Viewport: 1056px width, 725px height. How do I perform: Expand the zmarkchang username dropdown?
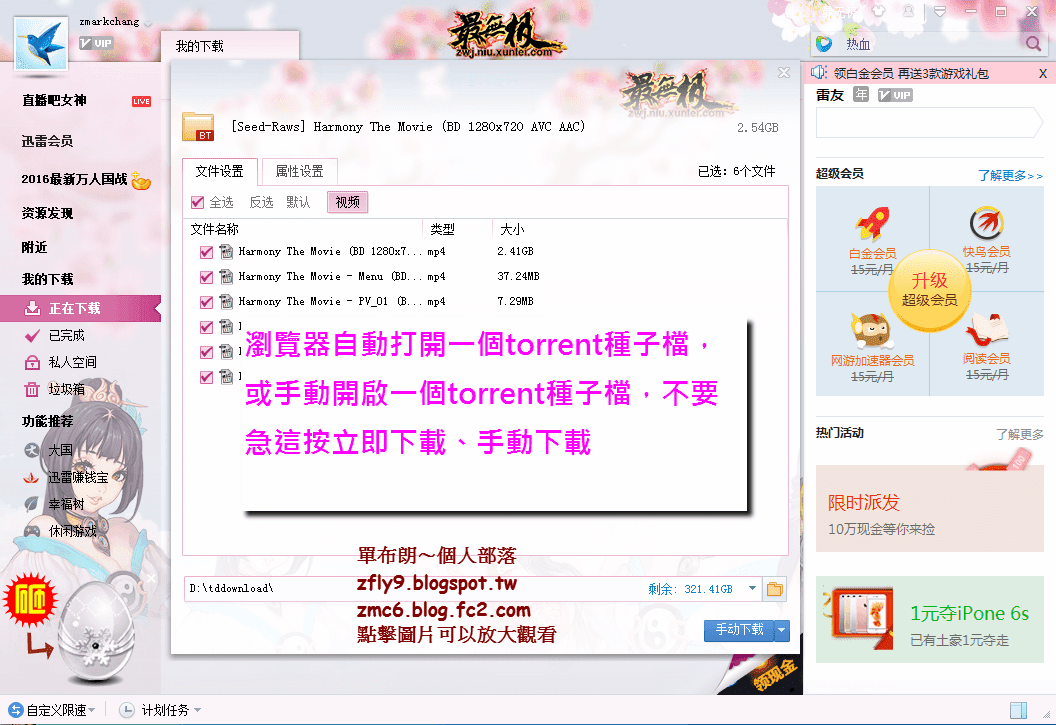(148, 24)
